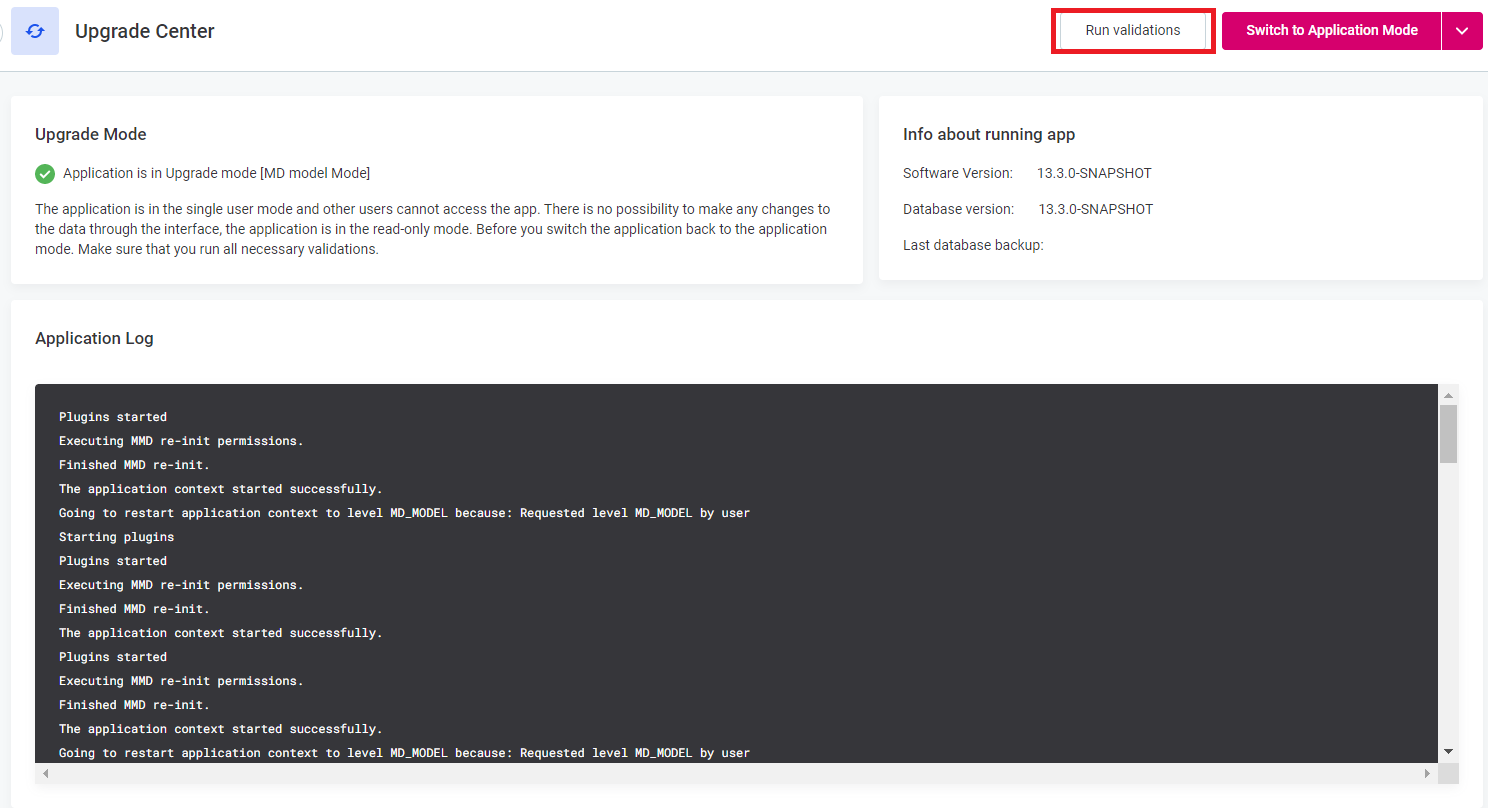
Task: Open the dropdown arrow next to Switch to Application Mode
Action: tap(1462, 30)
